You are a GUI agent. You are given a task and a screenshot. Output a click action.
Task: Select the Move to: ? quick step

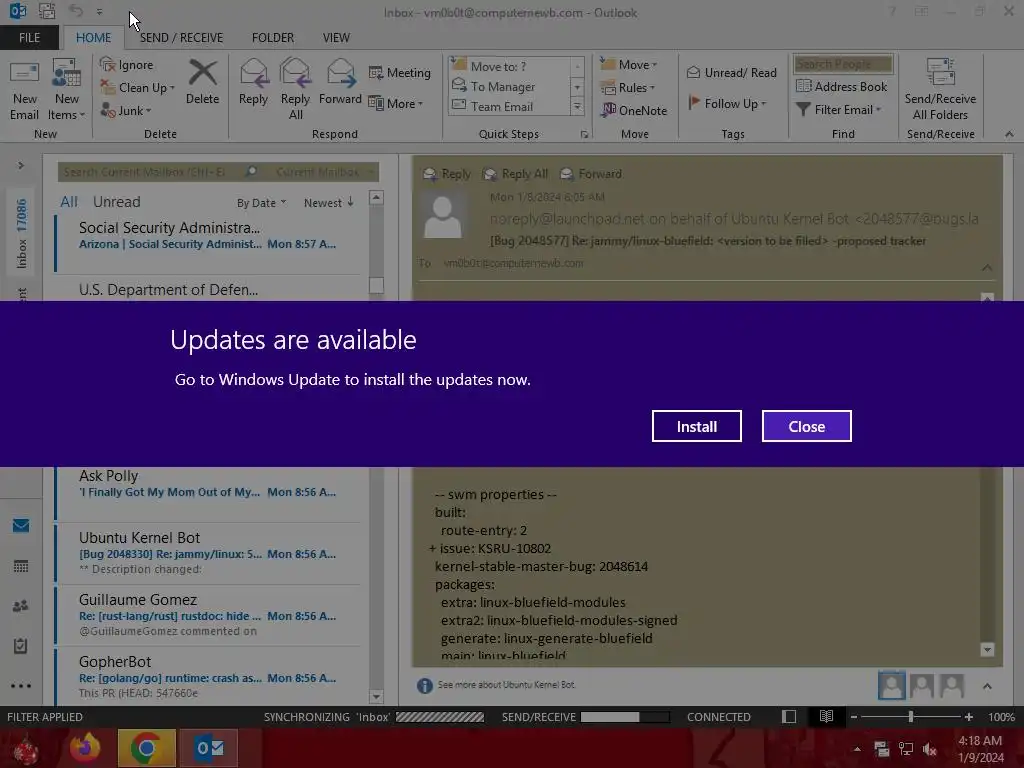click(509, 66)
